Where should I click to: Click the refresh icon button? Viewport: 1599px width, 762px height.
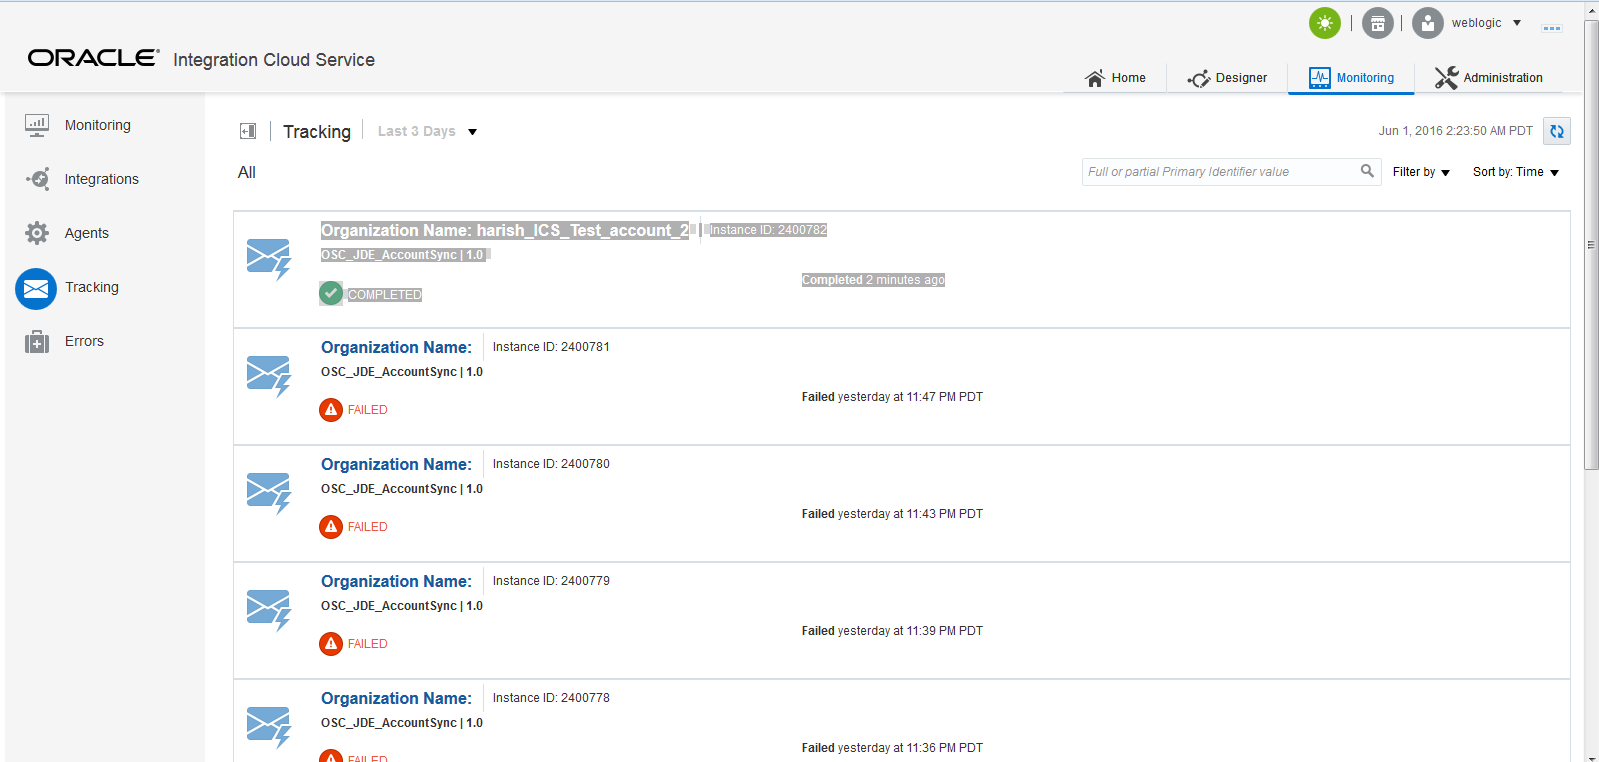(x=1557, y=131)
